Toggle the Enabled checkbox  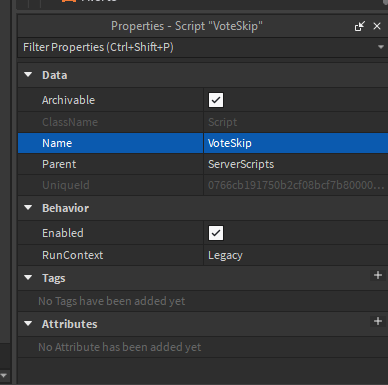tap(216, 233)
